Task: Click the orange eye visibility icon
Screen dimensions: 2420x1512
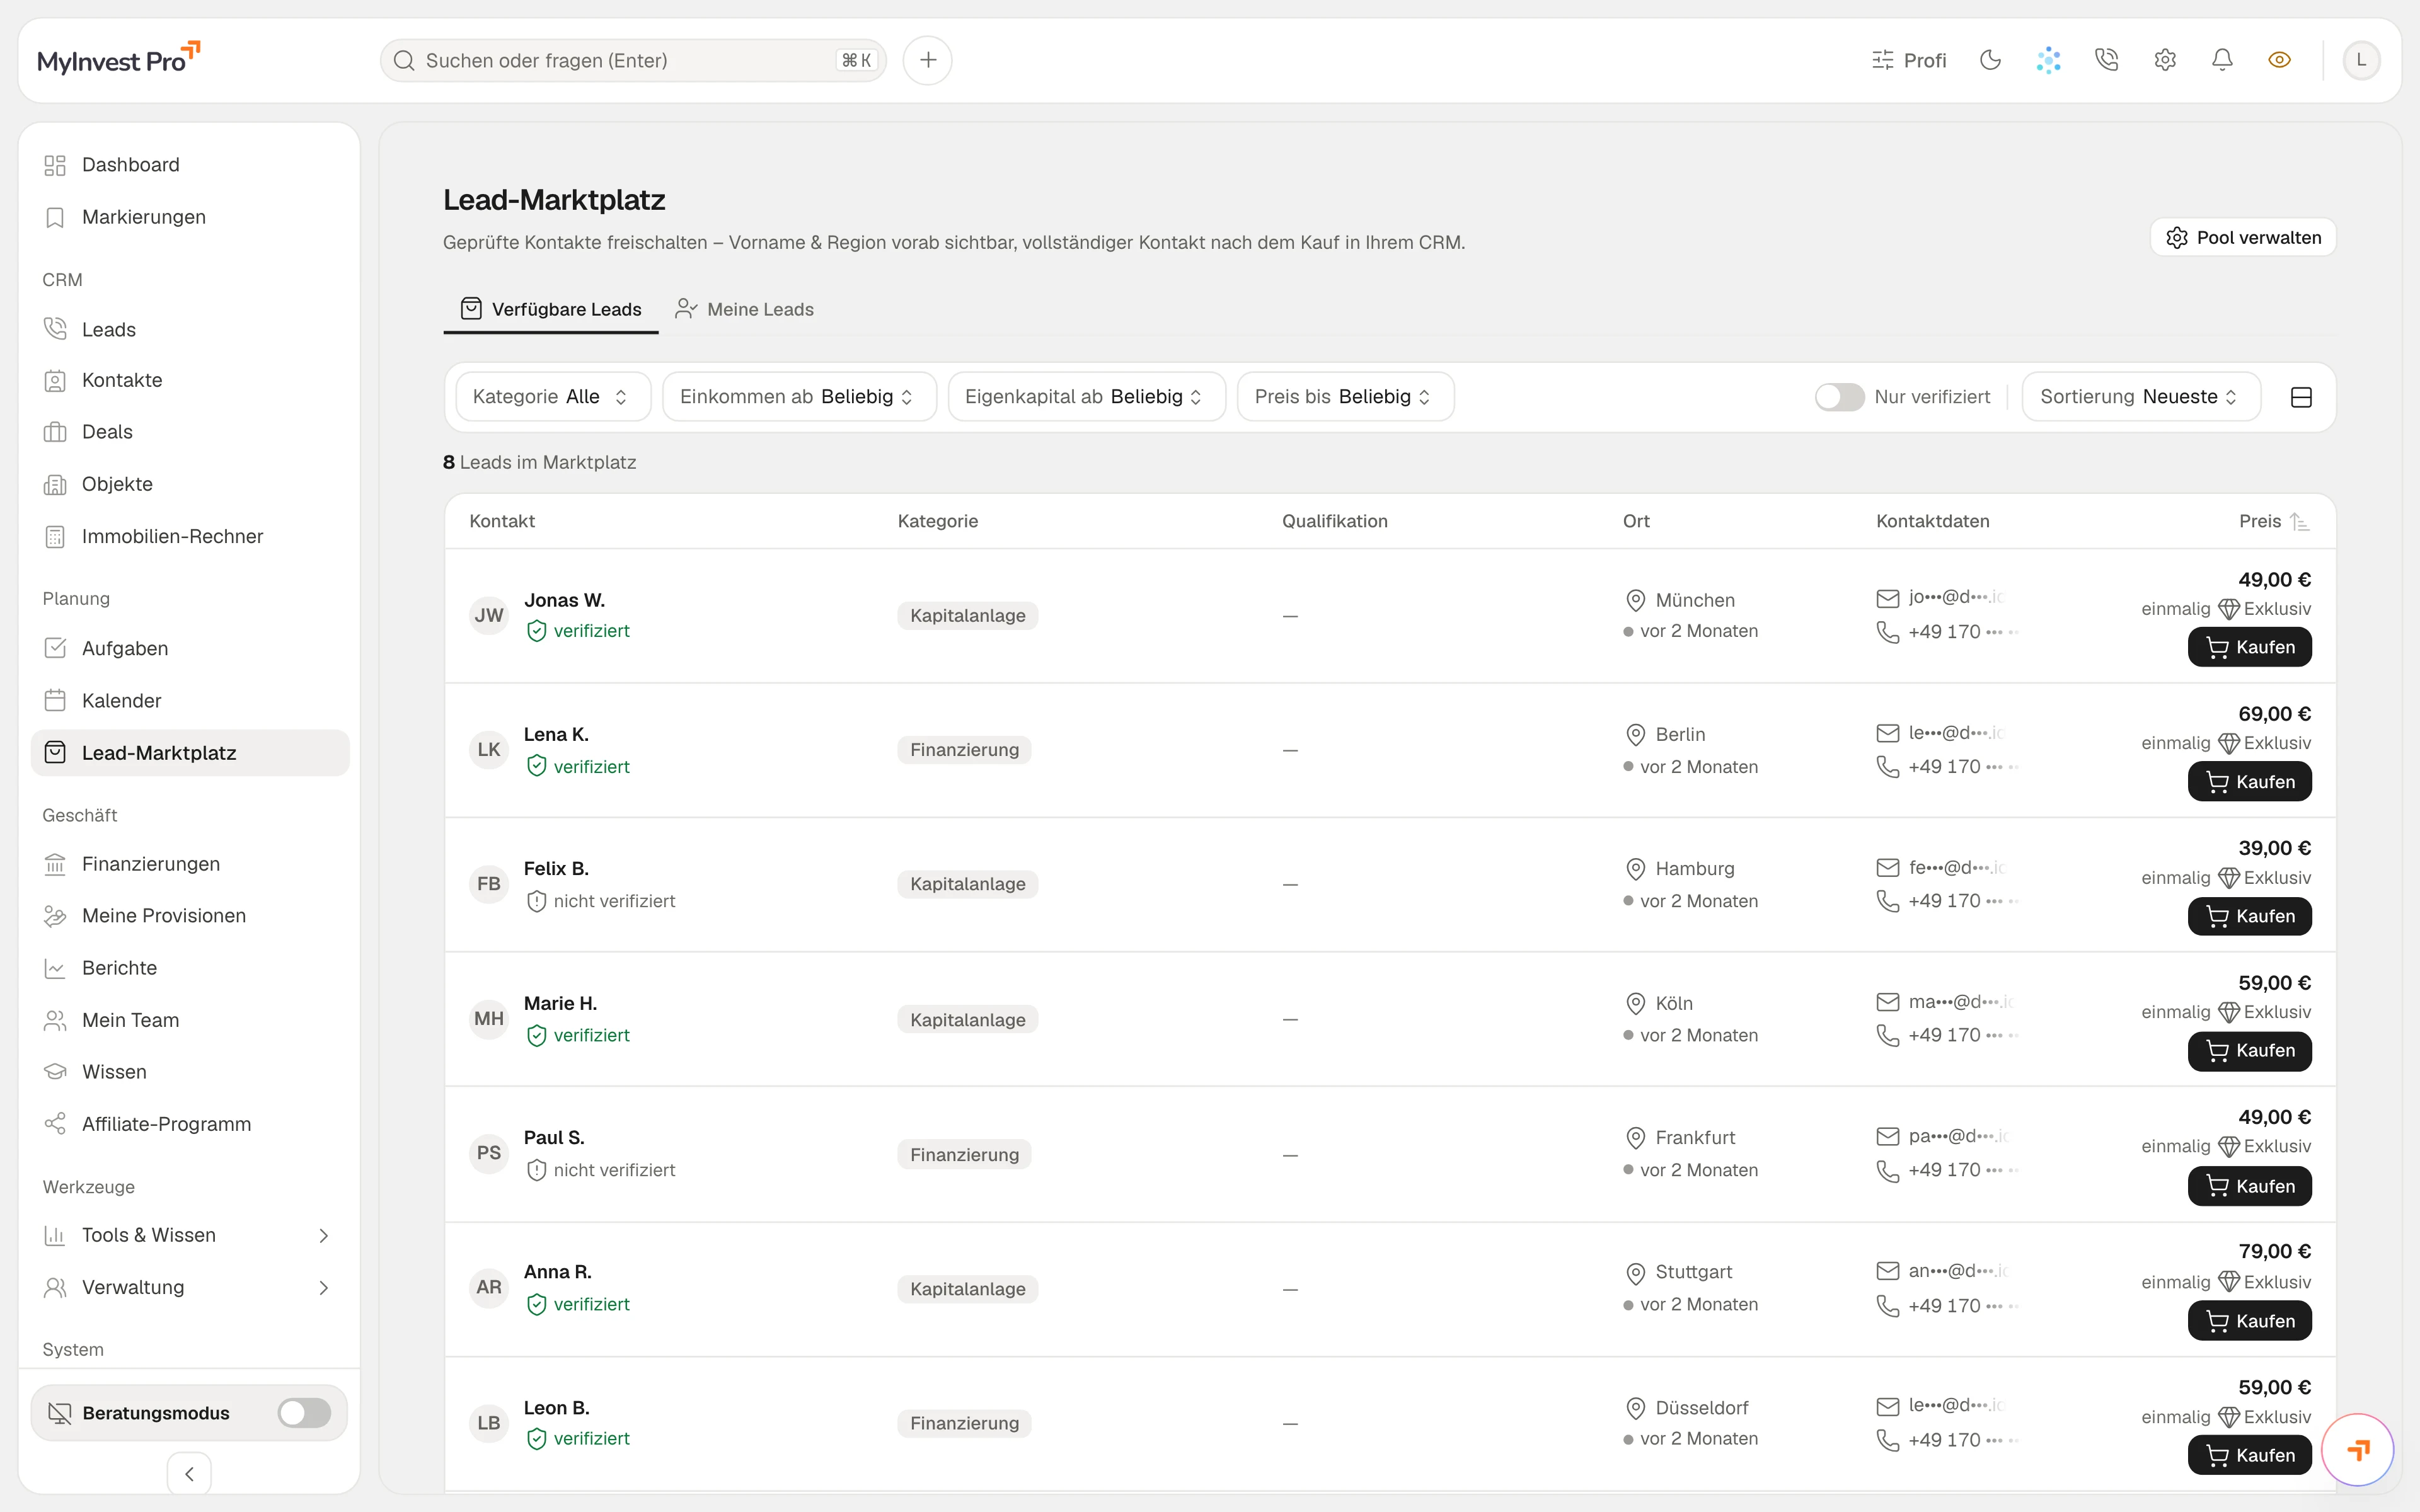Action: pyautogui.click(x=2280, y=60)
